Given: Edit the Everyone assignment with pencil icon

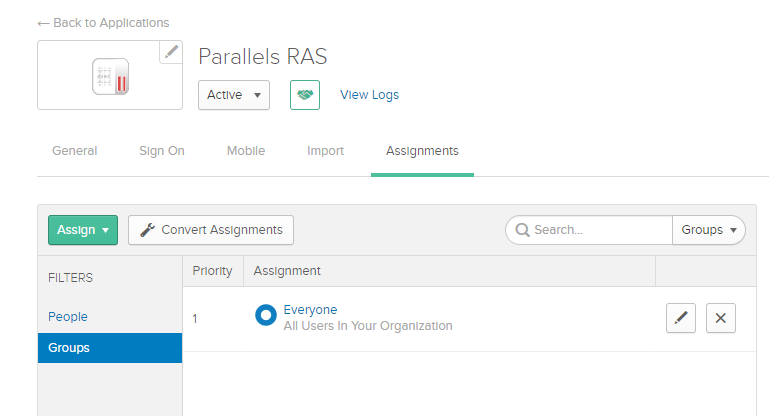Looking at the screenshot, I should [x=681, y=318].
